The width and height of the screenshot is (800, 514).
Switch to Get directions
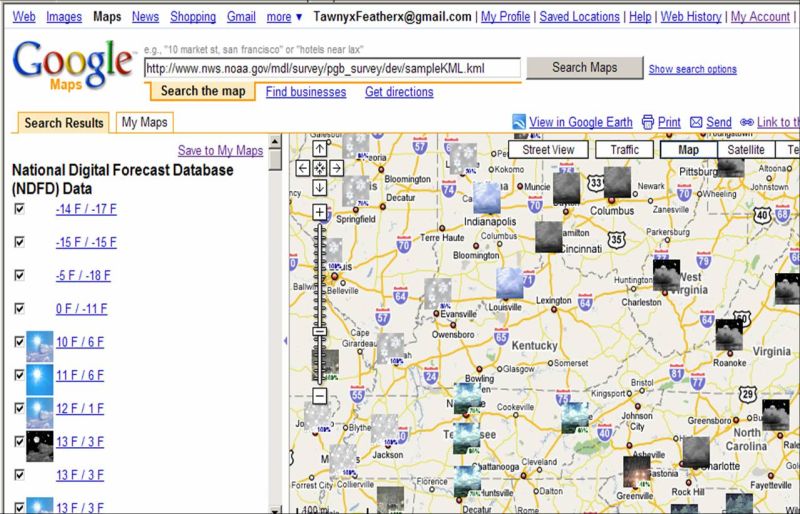(x=399, y=92)
